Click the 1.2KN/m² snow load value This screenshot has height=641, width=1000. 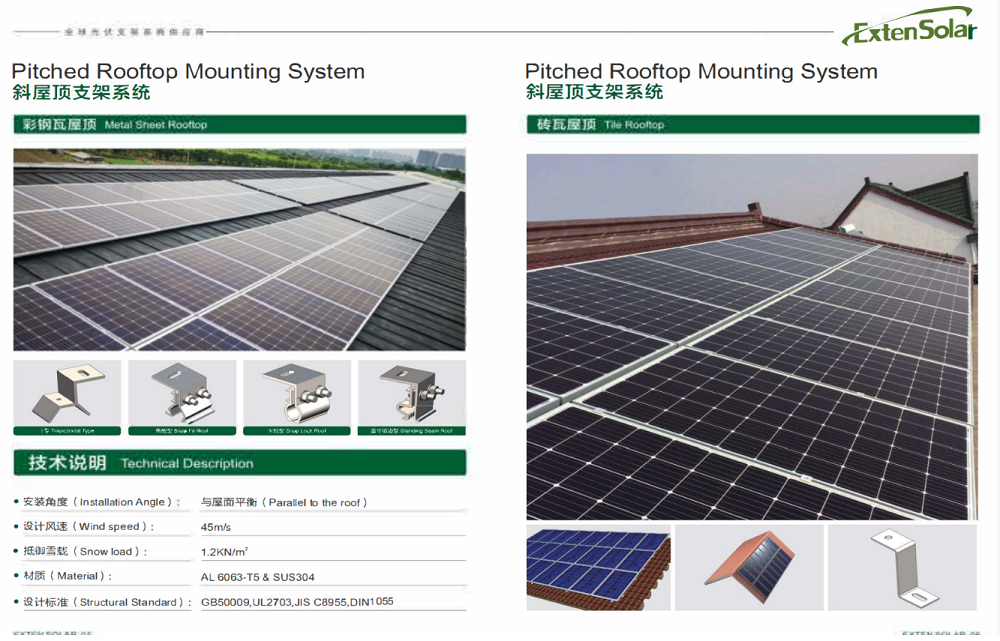225,552
